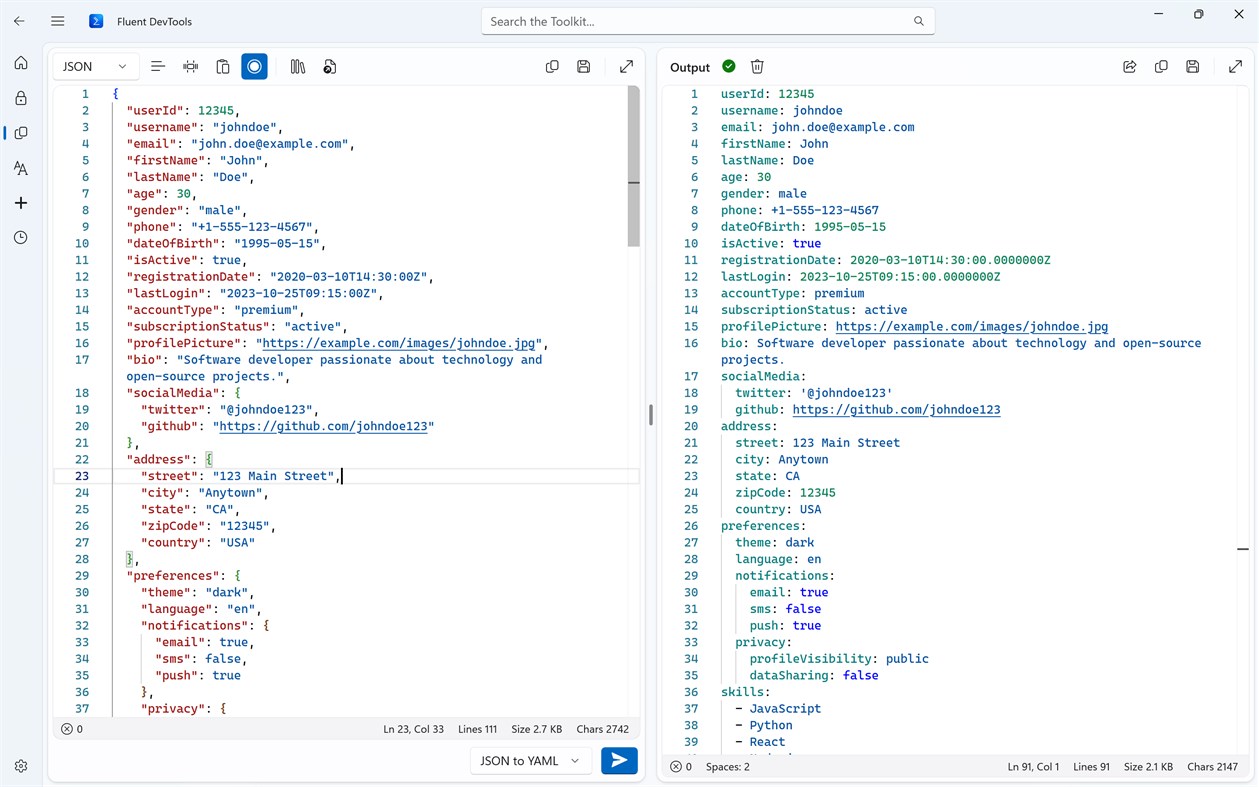Click Ln 23, Col 33 in status bar
This screenshot has width=1259, height=787.
(x=414, y=729)
